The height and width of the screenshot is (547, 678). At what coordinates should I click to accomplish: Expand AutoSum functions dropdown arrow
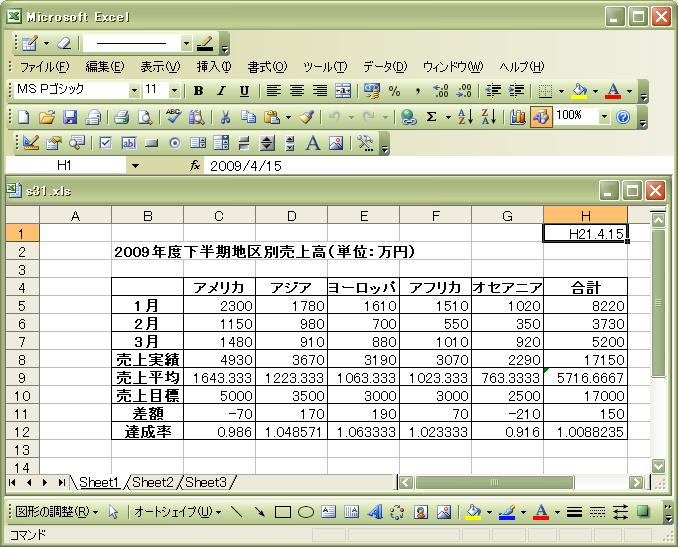(x=448, y=117)
